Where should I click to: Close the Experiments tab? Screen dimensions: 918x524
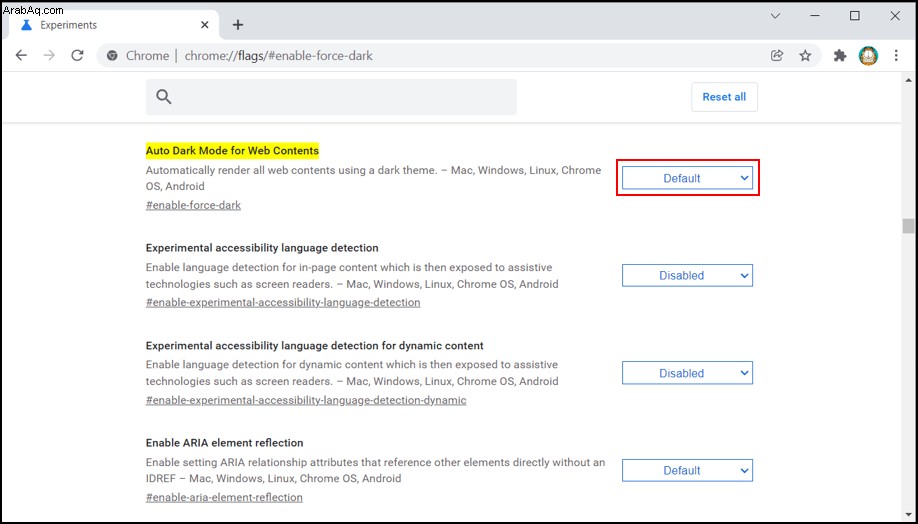(204, 25)
